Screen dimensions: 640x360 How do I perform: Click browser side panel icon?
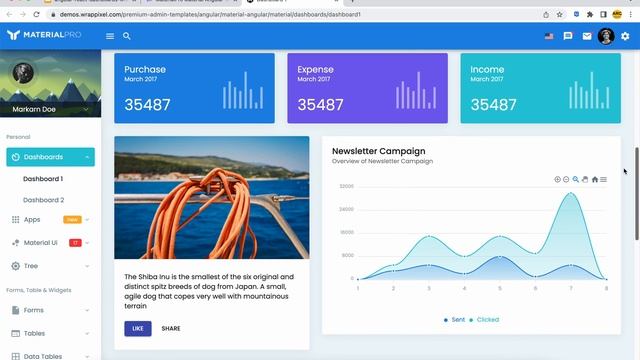tap(603, 15)
